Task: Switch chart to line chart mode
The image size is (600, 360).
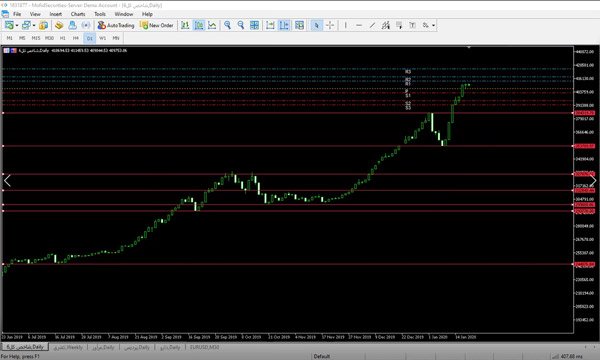Action: click(x=212, y=25)
